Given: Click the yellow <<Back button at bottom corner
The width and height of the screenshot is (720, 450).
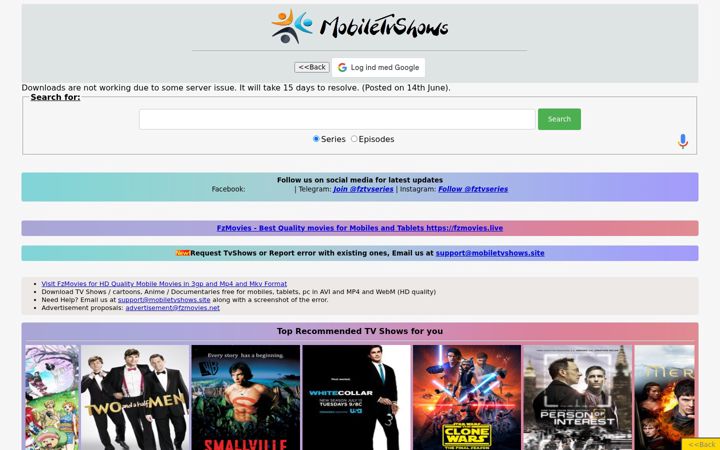Looking at the screenshot, I should (x=701, y=444).
